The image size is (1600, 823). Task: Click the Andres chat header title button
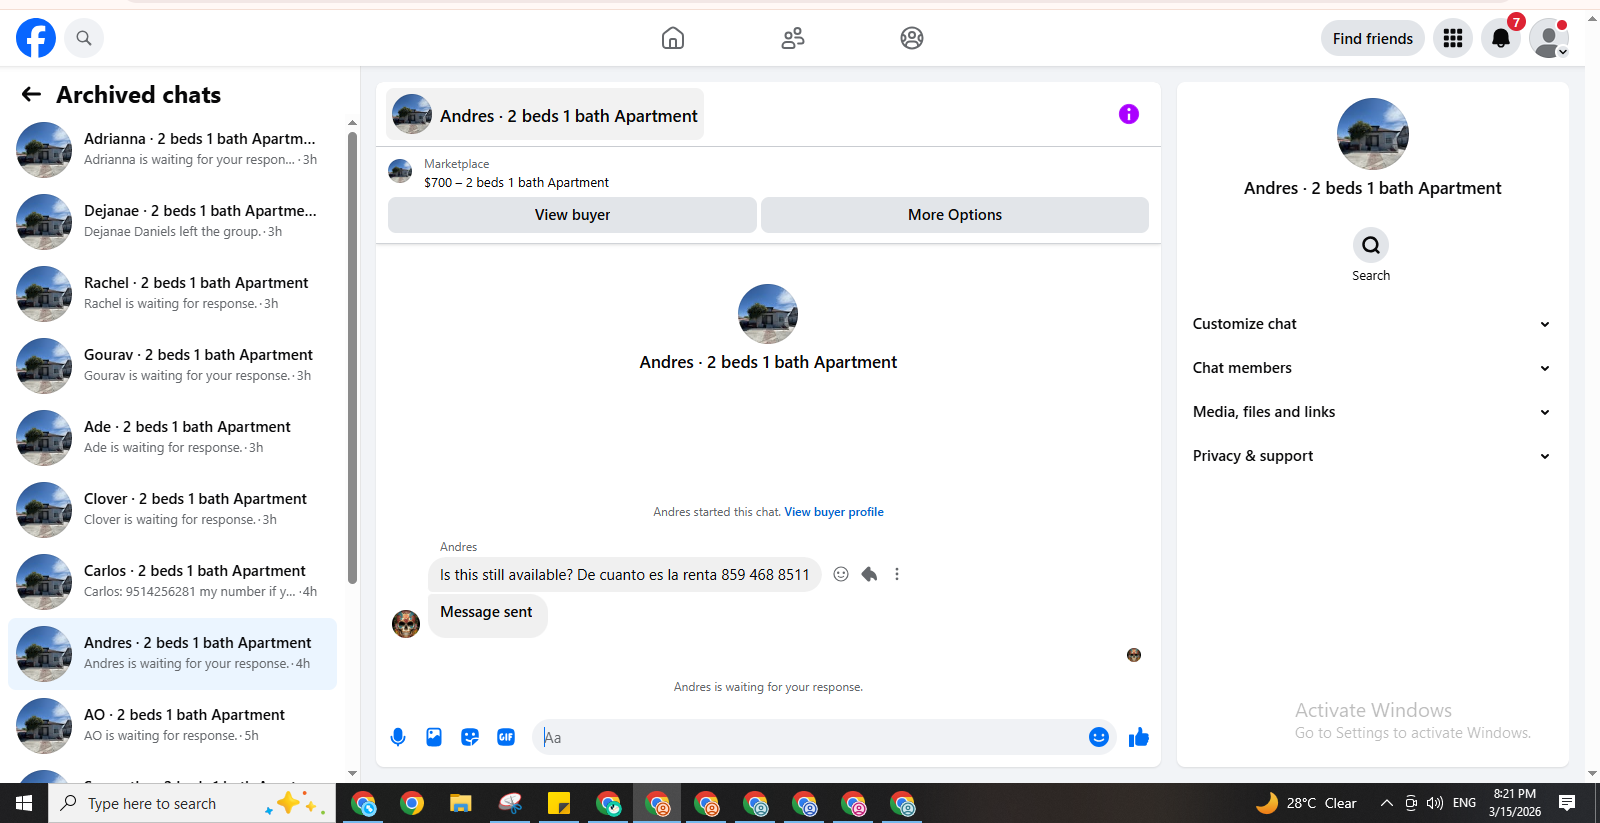pos(545,114)
